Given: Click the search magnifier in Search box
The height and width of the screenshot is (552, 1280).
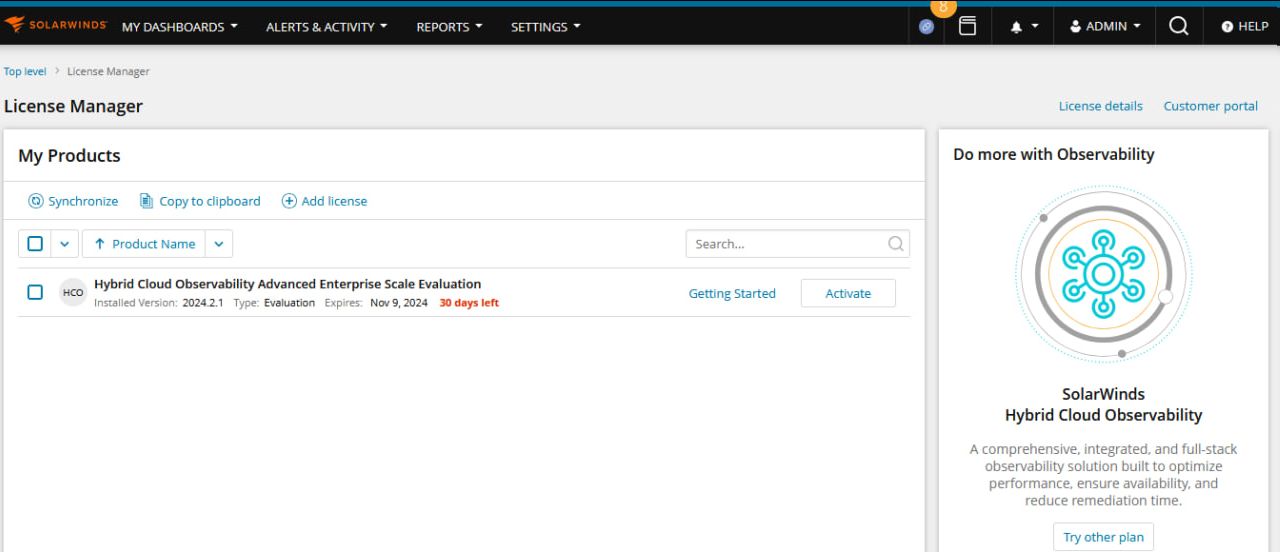Looking at the screenshot, I should point(896,243).
